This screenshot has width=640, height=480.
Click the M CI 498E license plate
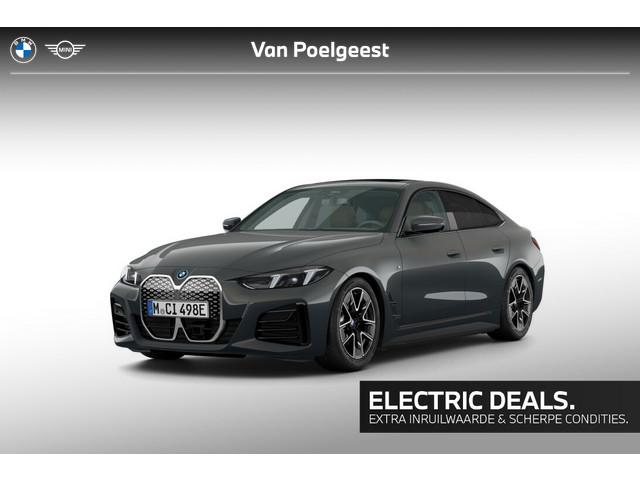click(178, 309)
